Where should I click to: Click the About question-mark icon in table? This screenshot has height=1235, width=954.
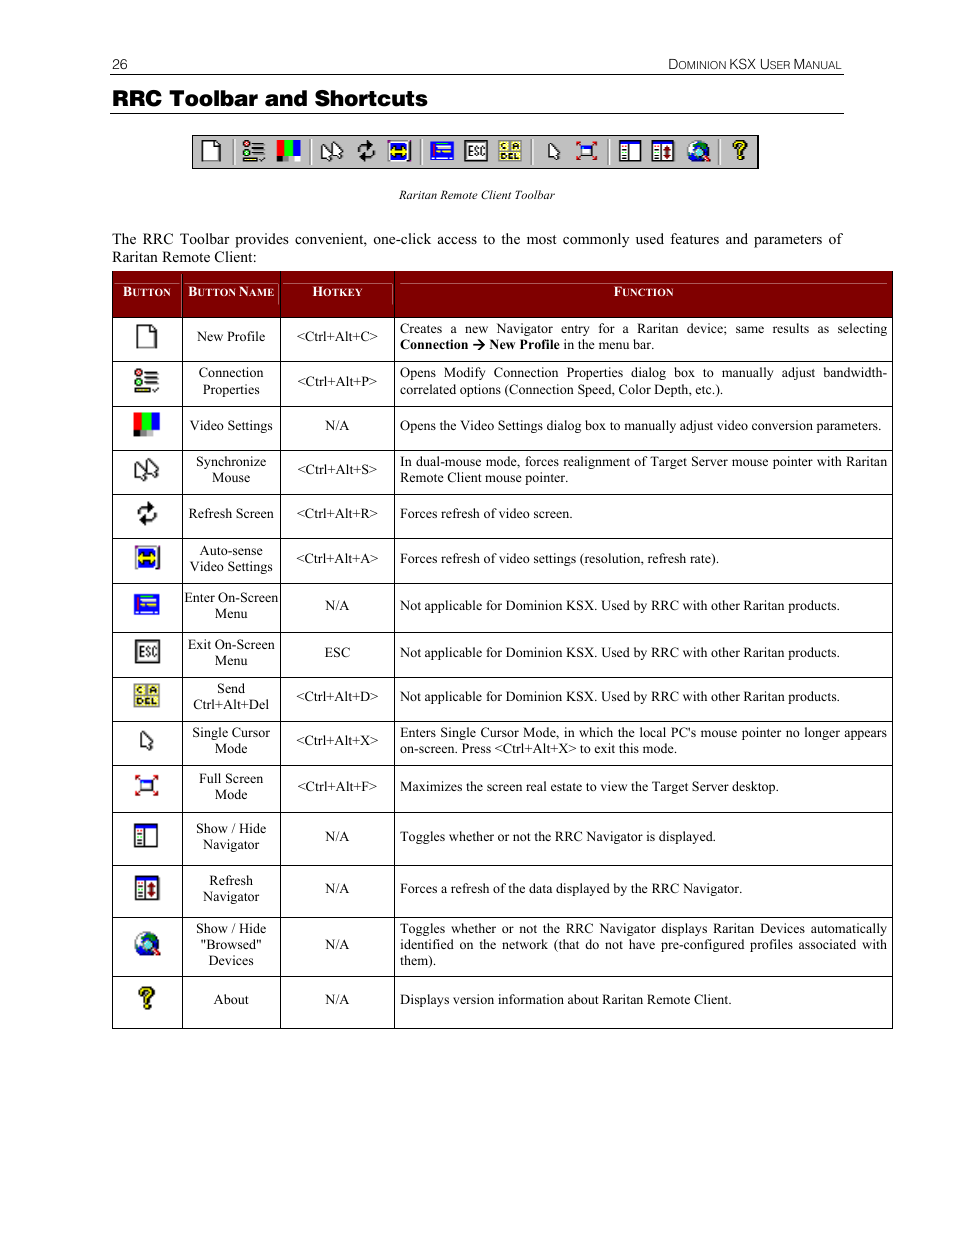click(x=147, y=998)
